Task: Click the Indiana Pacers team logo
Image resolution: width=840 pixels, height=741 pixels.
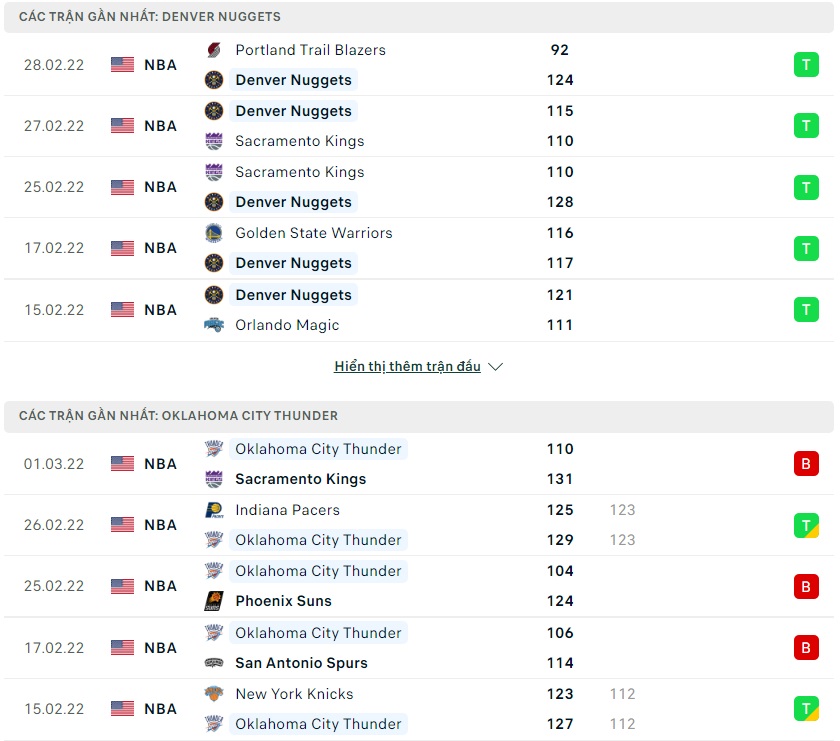Action: pos(213,510)
